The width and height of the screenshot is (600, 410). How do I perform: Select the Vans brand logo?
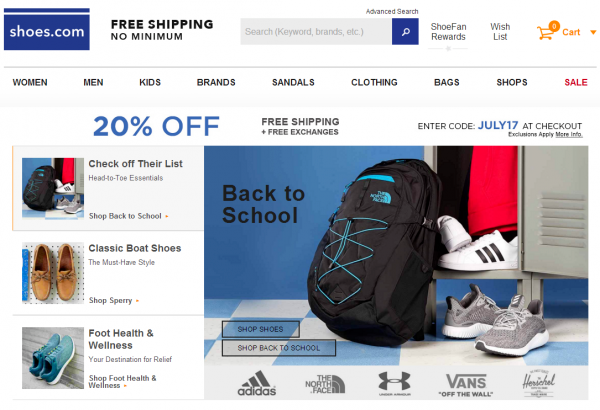[466, 385]
